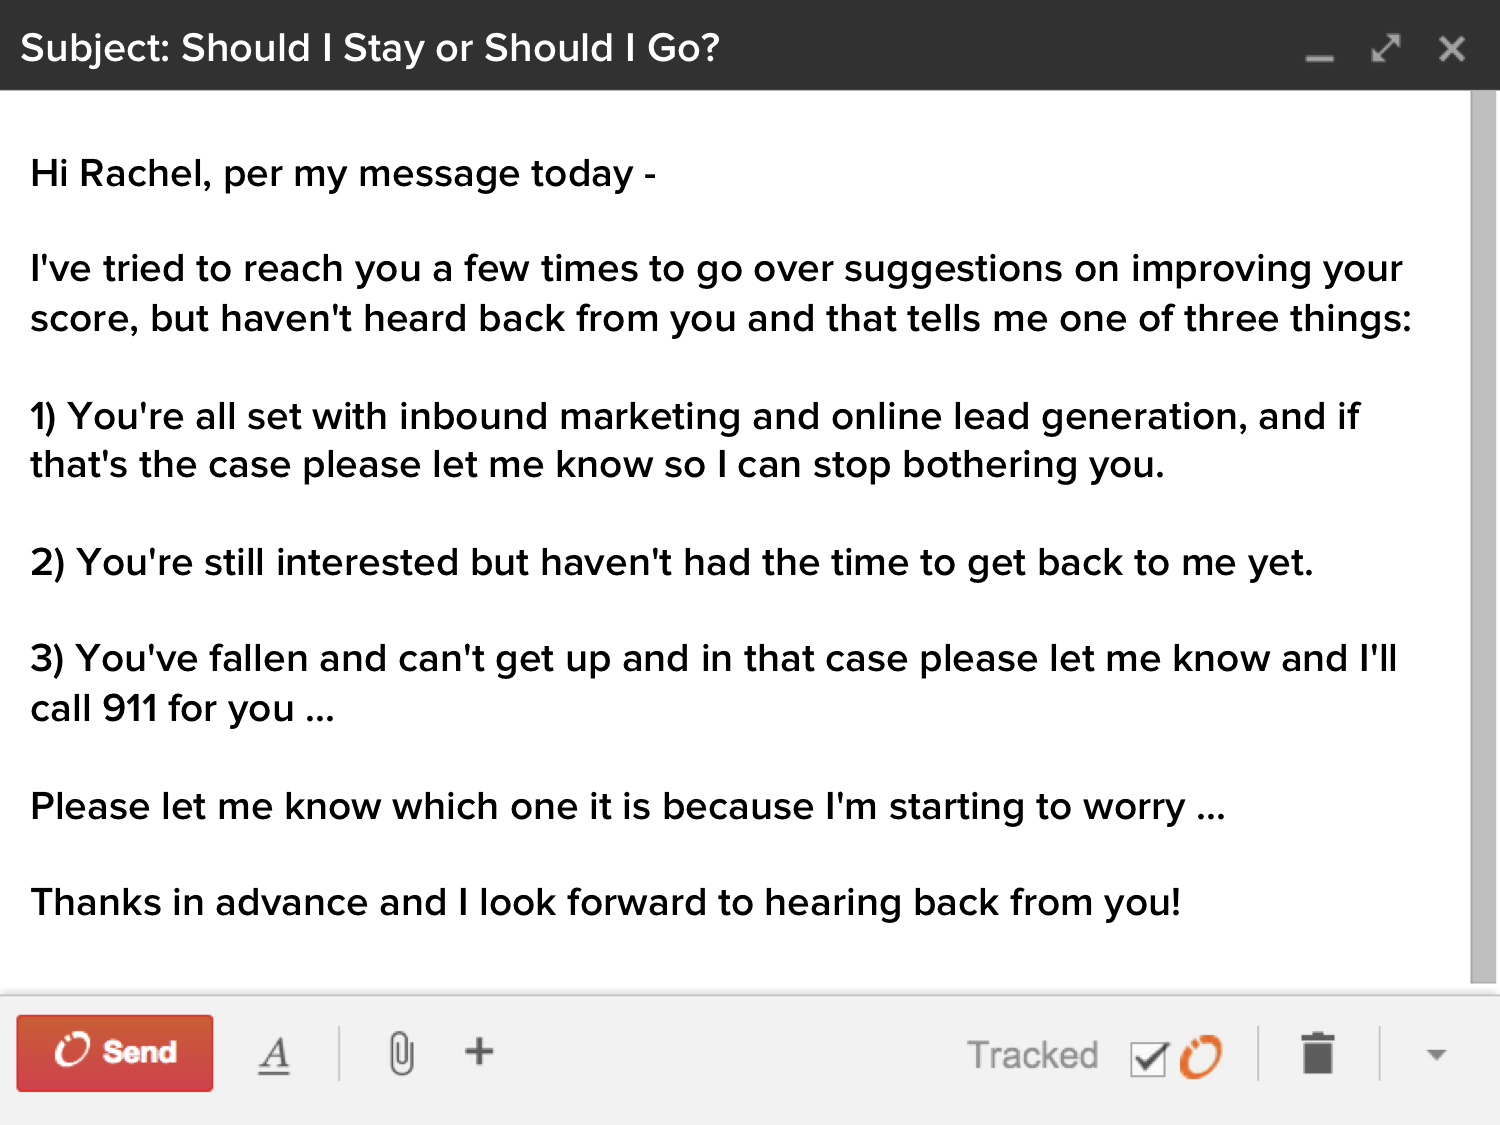Image resolution: width=1500 pixels, height=1125 pixels.
Task: Expand the more options arrow
Action: pyautogui.click(x=1436, y=1054)
